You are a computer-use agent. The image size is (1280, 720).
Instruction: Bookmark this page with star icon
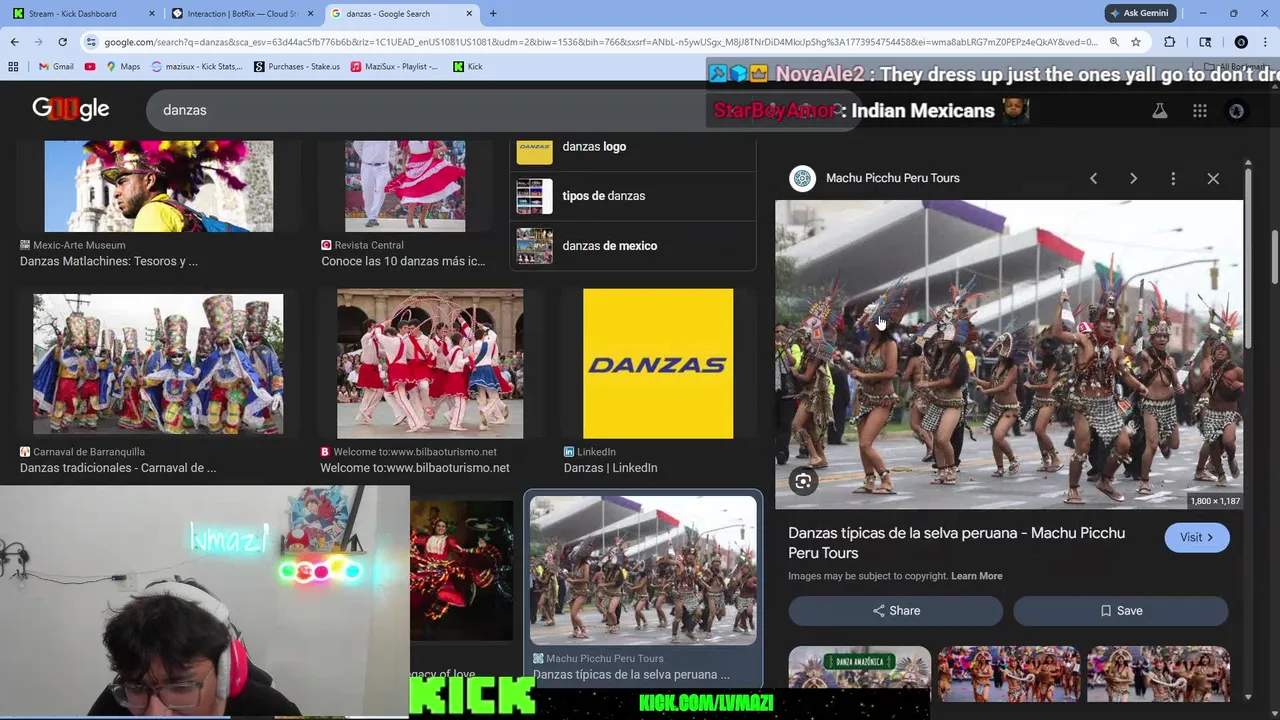pos(1136,42)
